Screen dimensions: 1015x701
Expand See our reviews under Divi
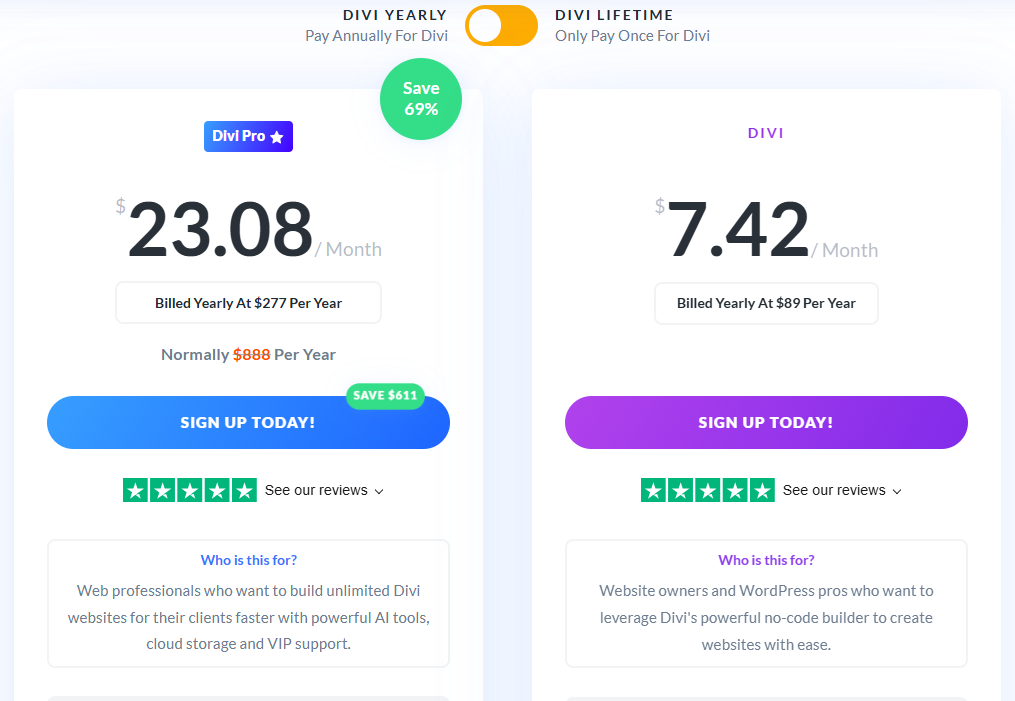pos(834,490)
